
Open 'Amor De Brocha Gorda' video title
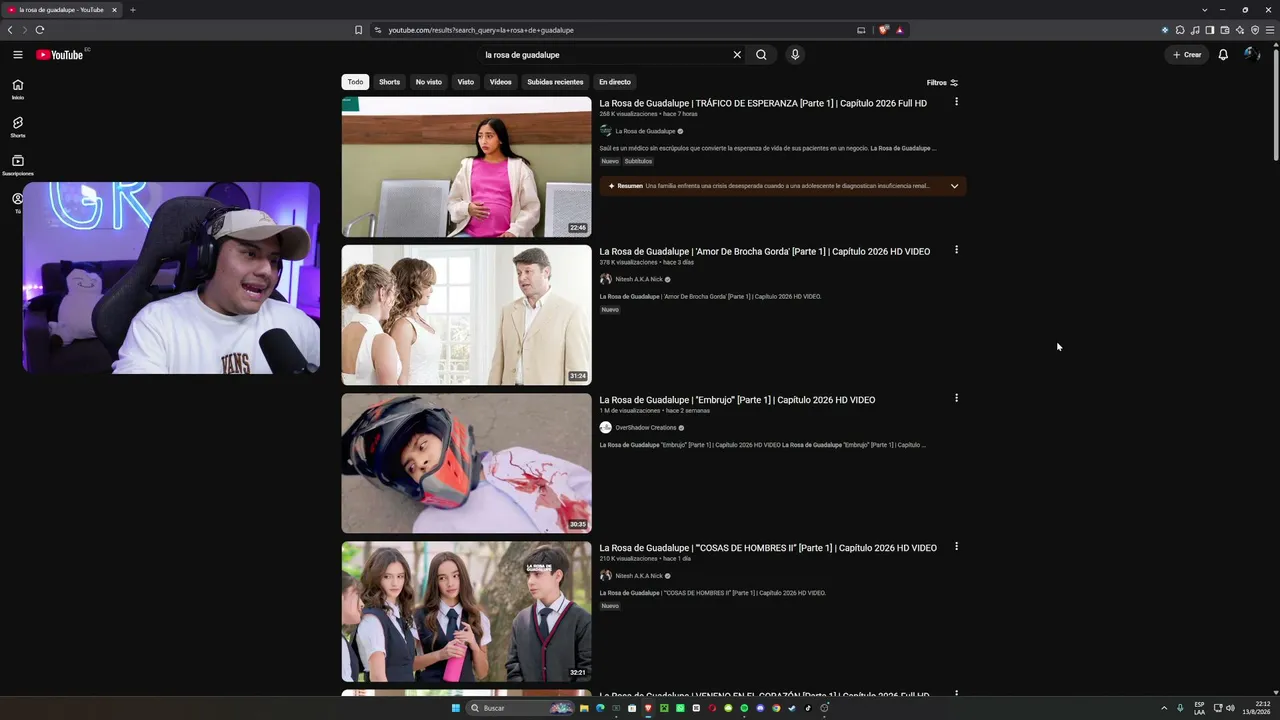click(x=765, y=251)
